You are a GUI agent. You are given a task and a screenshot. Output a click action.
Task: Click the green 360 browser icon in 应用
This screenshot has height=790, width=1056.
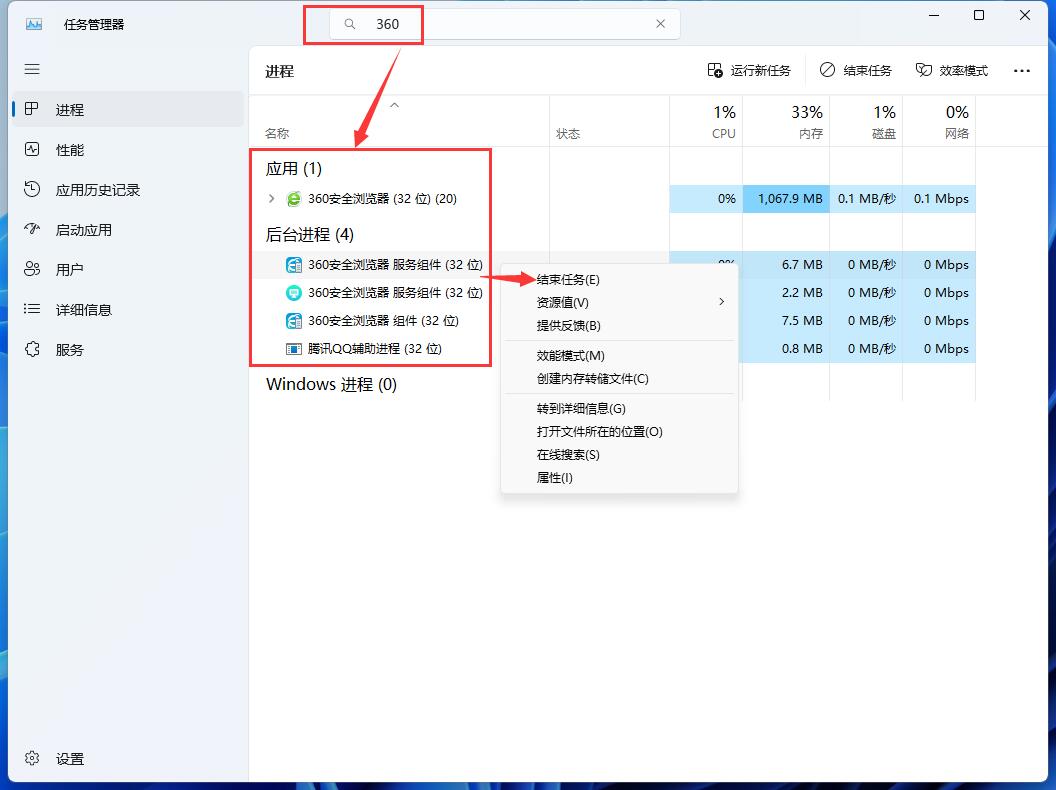[294, 199]
